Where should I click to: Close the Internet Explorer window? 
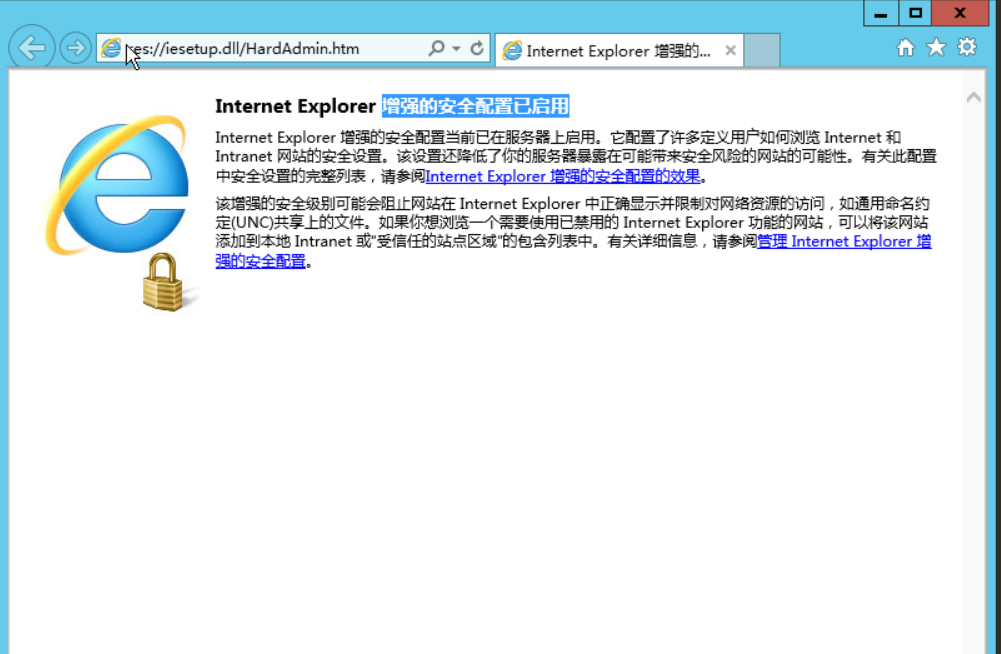[960, 13]
